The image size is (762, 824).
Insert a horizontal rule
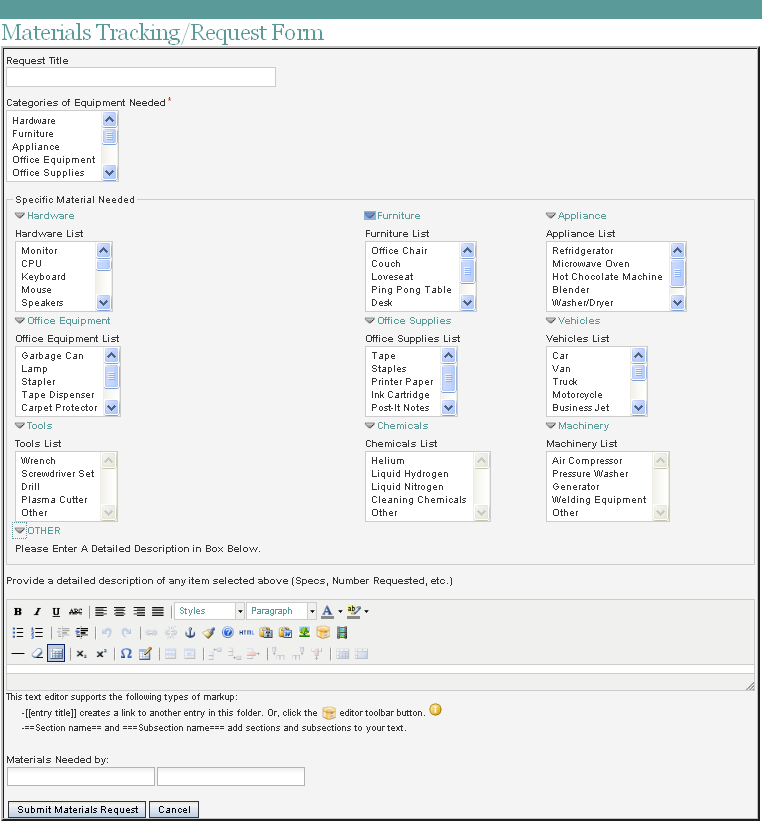(18, 654)
